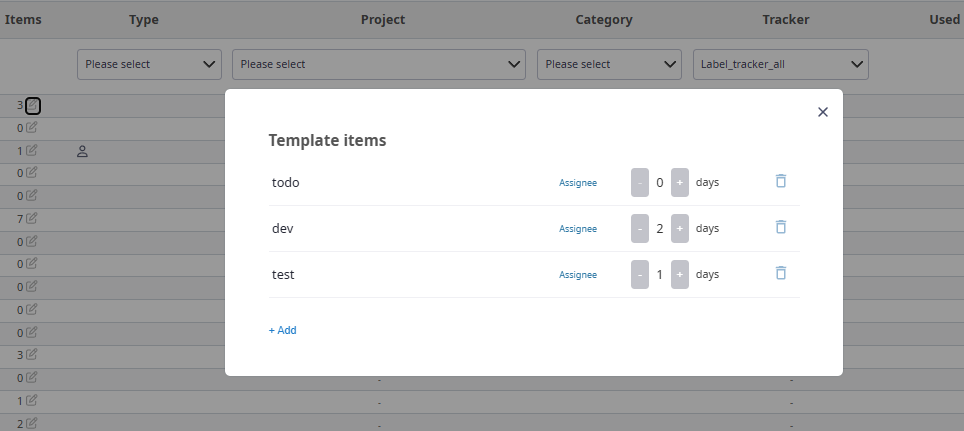964x431 pixels.
Task: Click the Assignee link for todo
Action: point(577,183)
